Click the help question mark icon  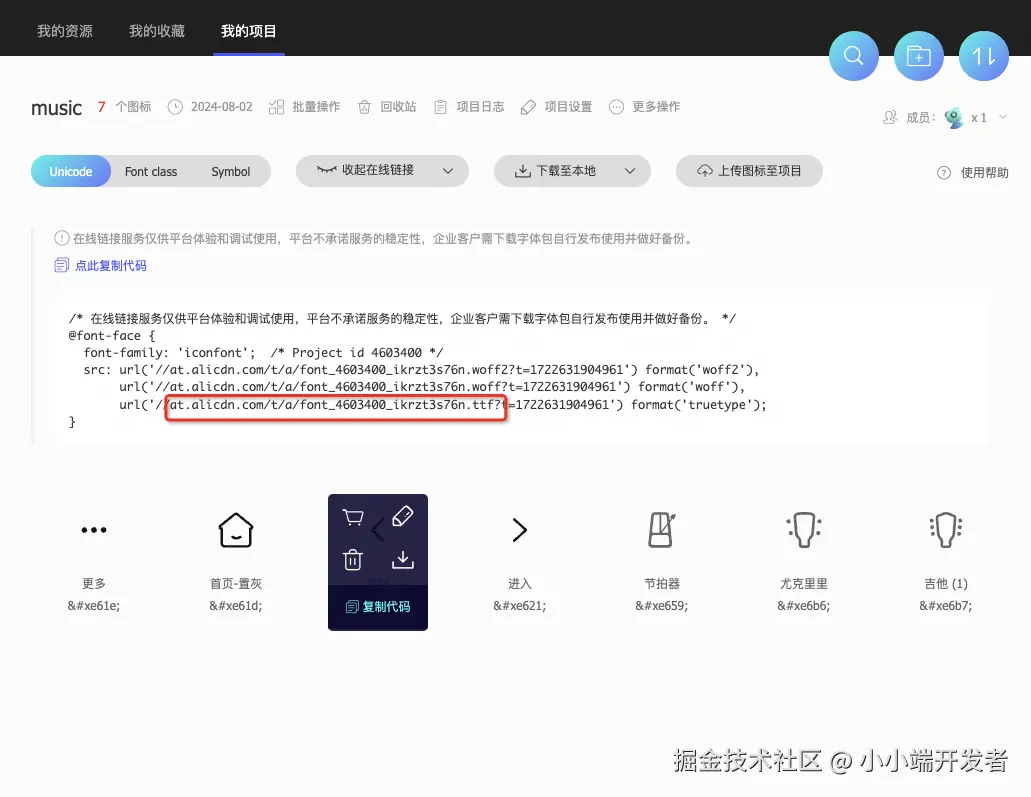pos(944,173)
